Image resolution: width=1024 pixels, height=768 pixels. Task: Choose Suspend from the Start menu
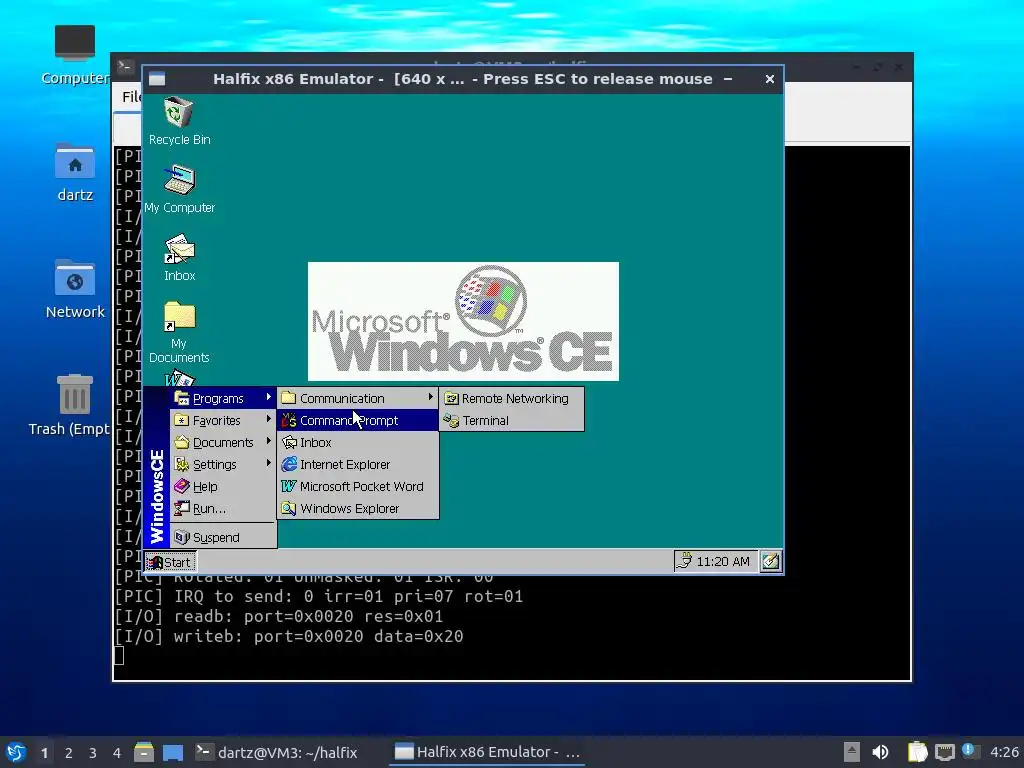[x=222, y=537]
